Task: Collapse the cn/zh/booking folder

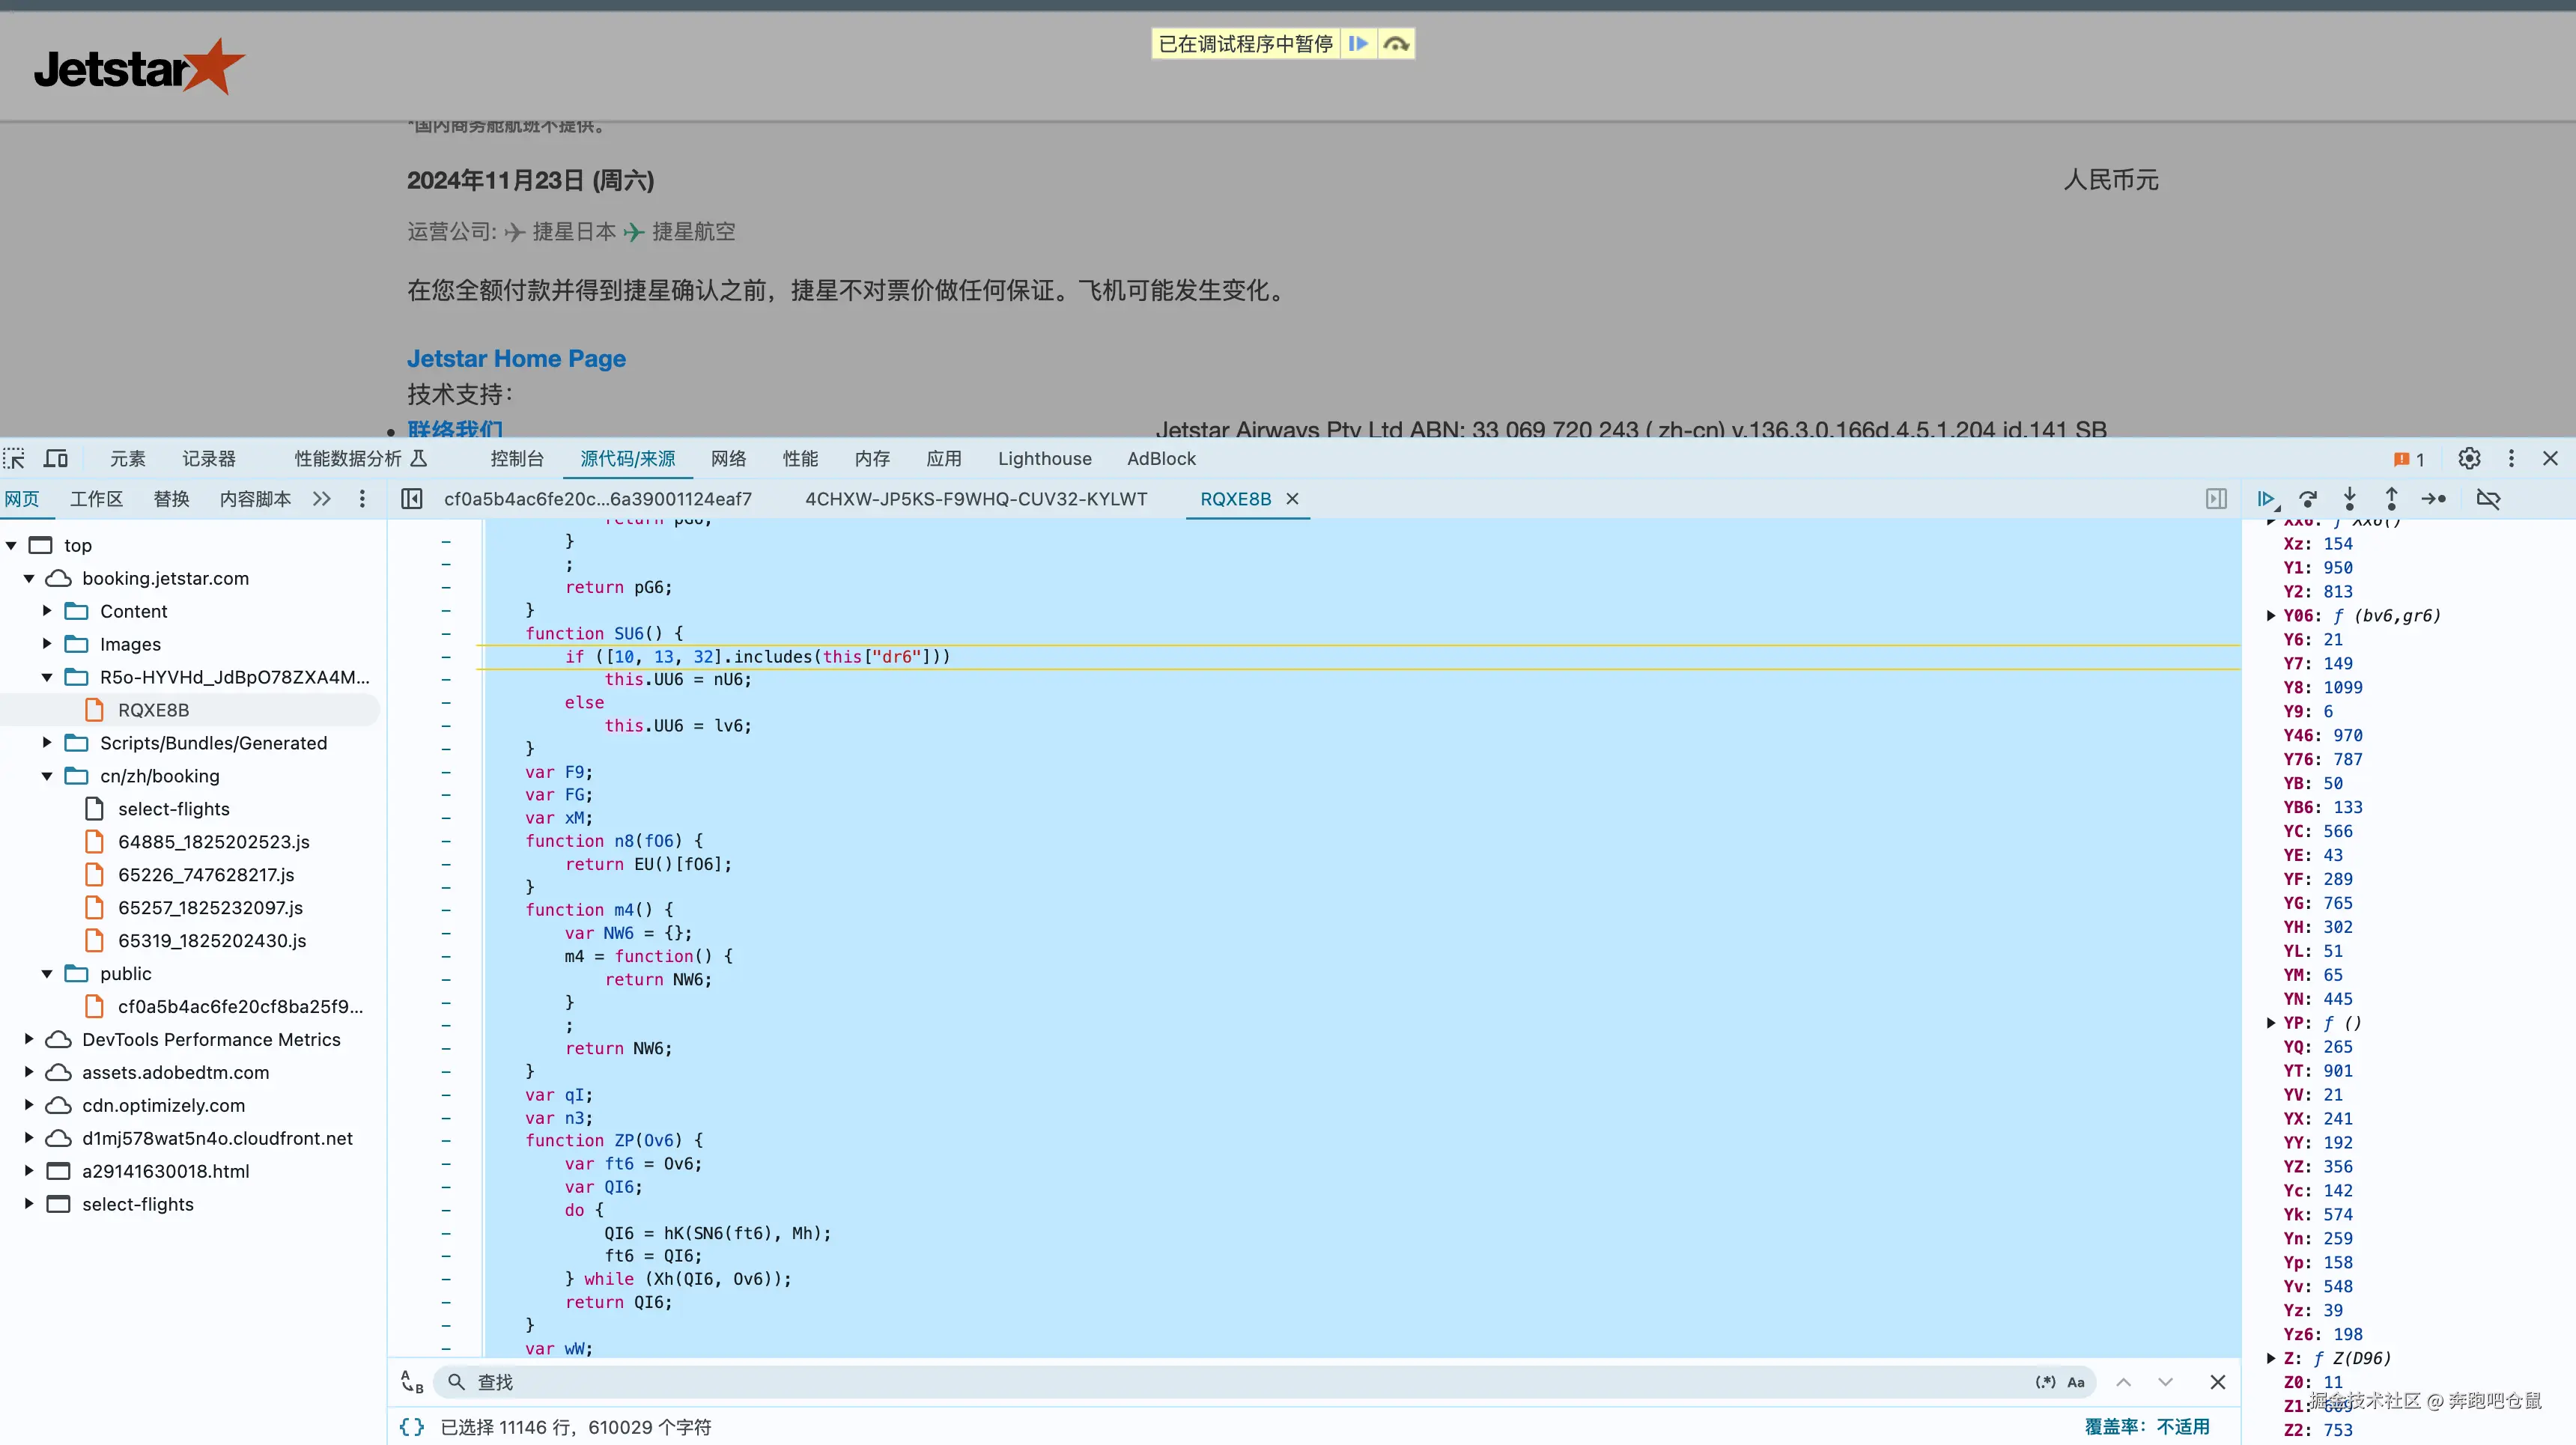Action: (47, 776)
